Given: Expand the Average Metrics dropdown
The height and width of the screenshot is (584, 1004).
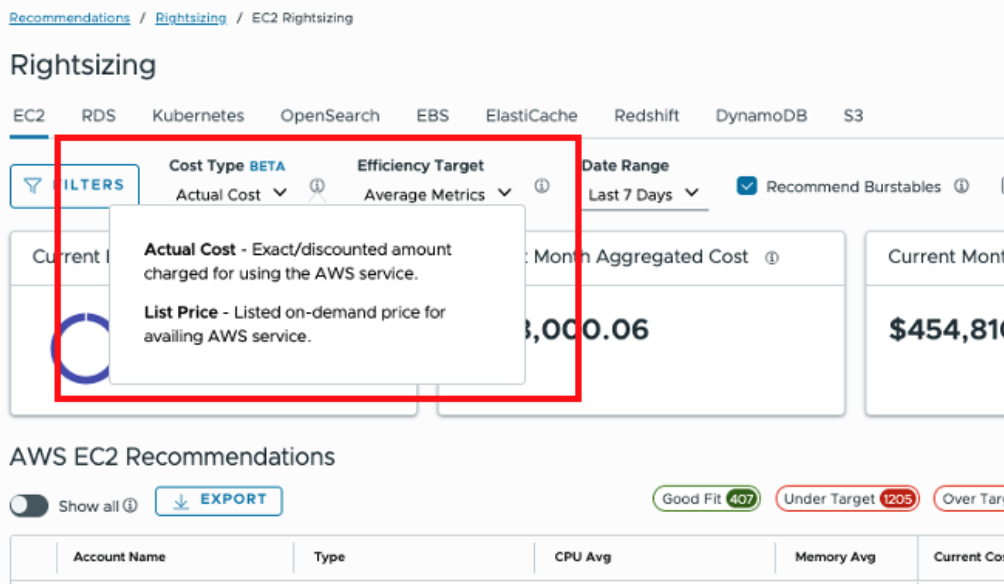Looking at the screenshot, I should point(438,194).
